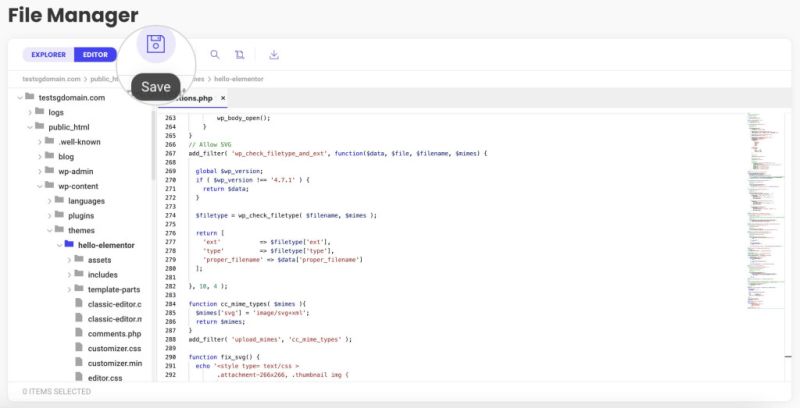Expand the languages folder chevron
The image size is (800, 408).
pos(49,201)
